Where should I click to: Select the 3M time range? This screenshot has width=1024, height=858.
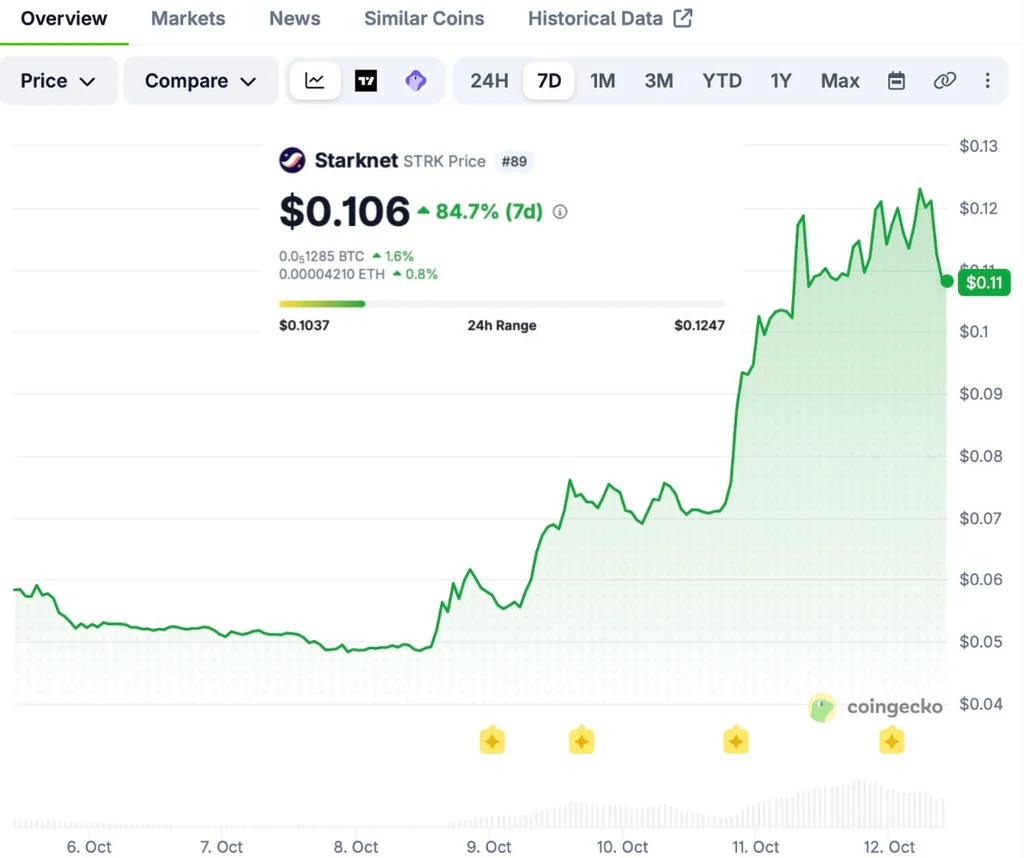coord(658,81)
